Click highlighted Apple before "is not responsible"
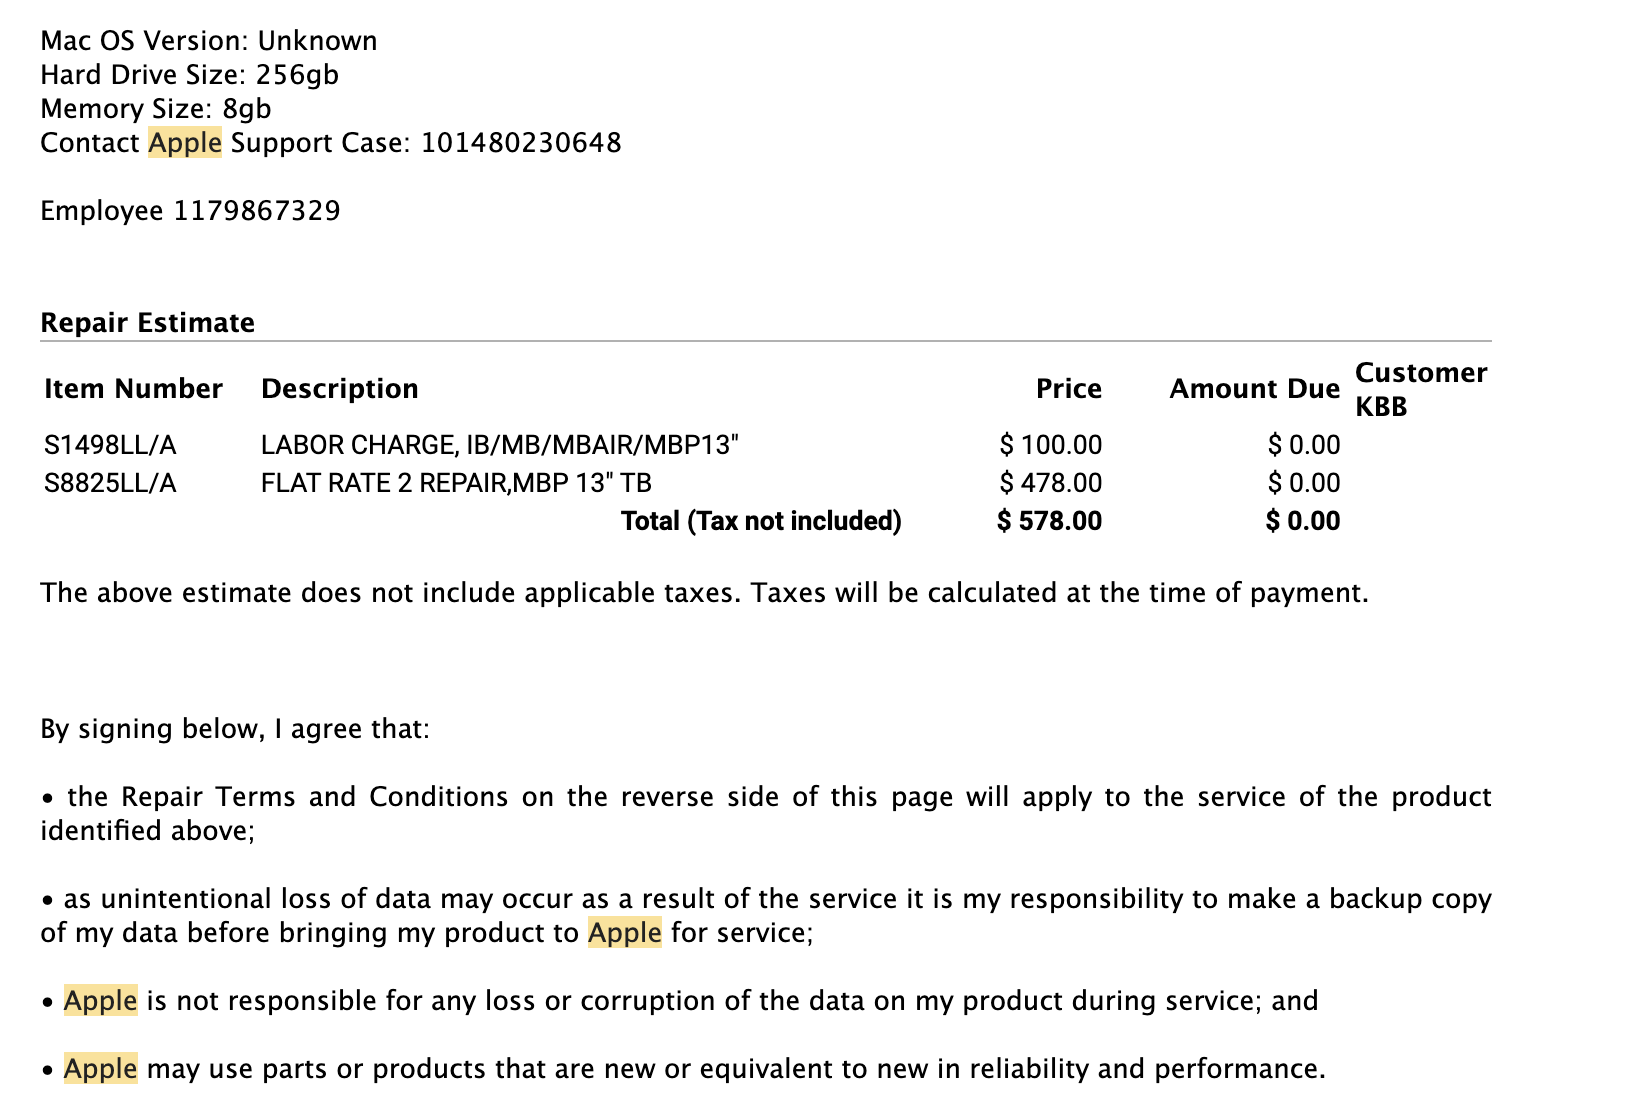The width and height of the screenshot is (1642, 1108). (100, 1001)
